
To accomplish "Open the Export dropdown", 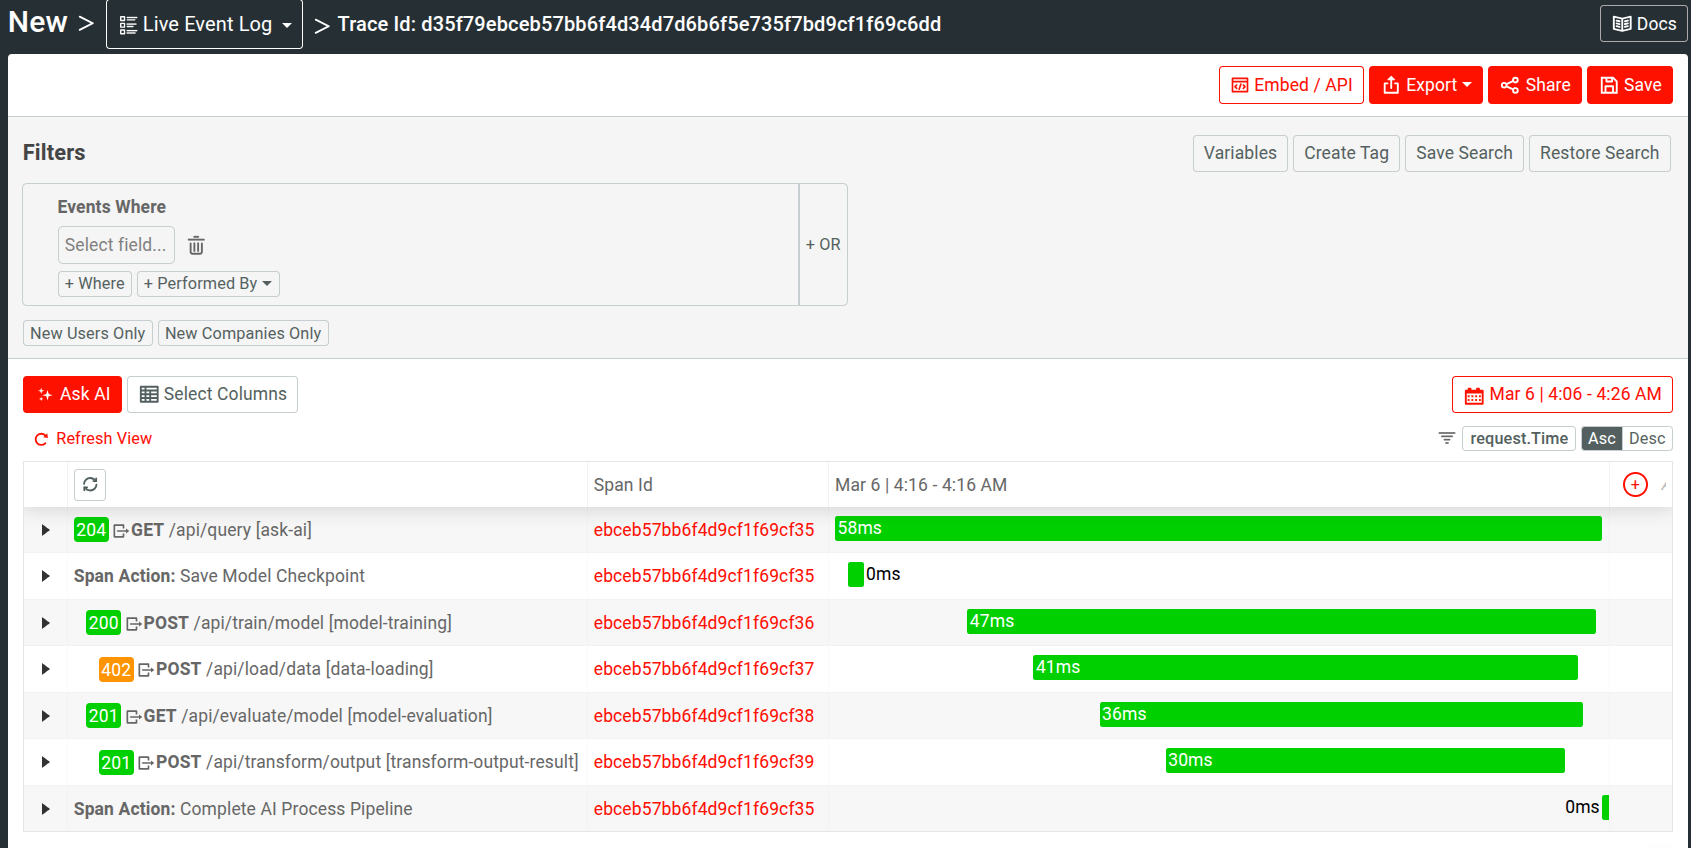I will click(x=1426, y=85).
